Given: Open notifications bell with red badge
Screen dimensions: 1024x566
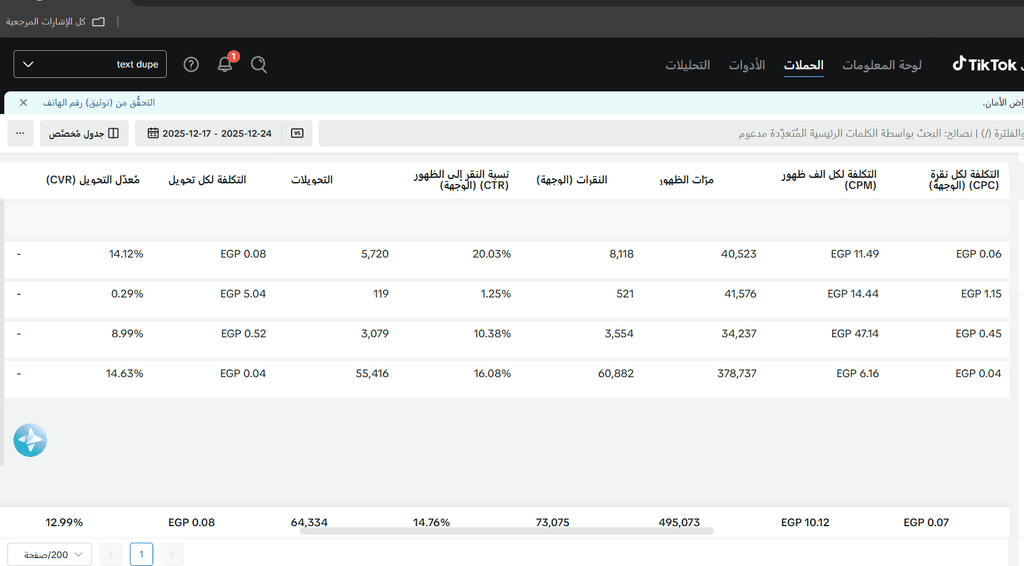Looking at the screenshot, I should click(x=226, y=63).
